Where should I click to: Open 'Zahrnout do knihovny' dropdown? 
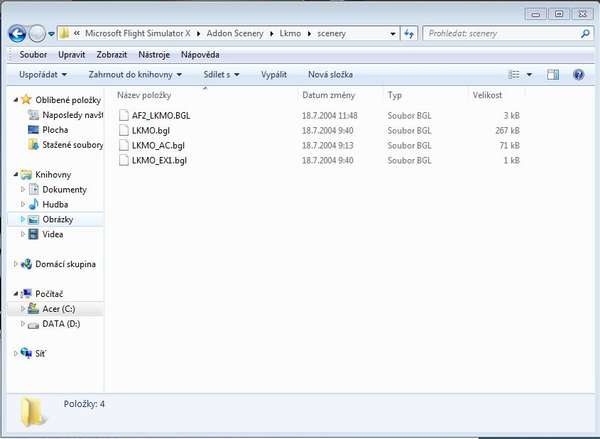click(x=135, y=75)
